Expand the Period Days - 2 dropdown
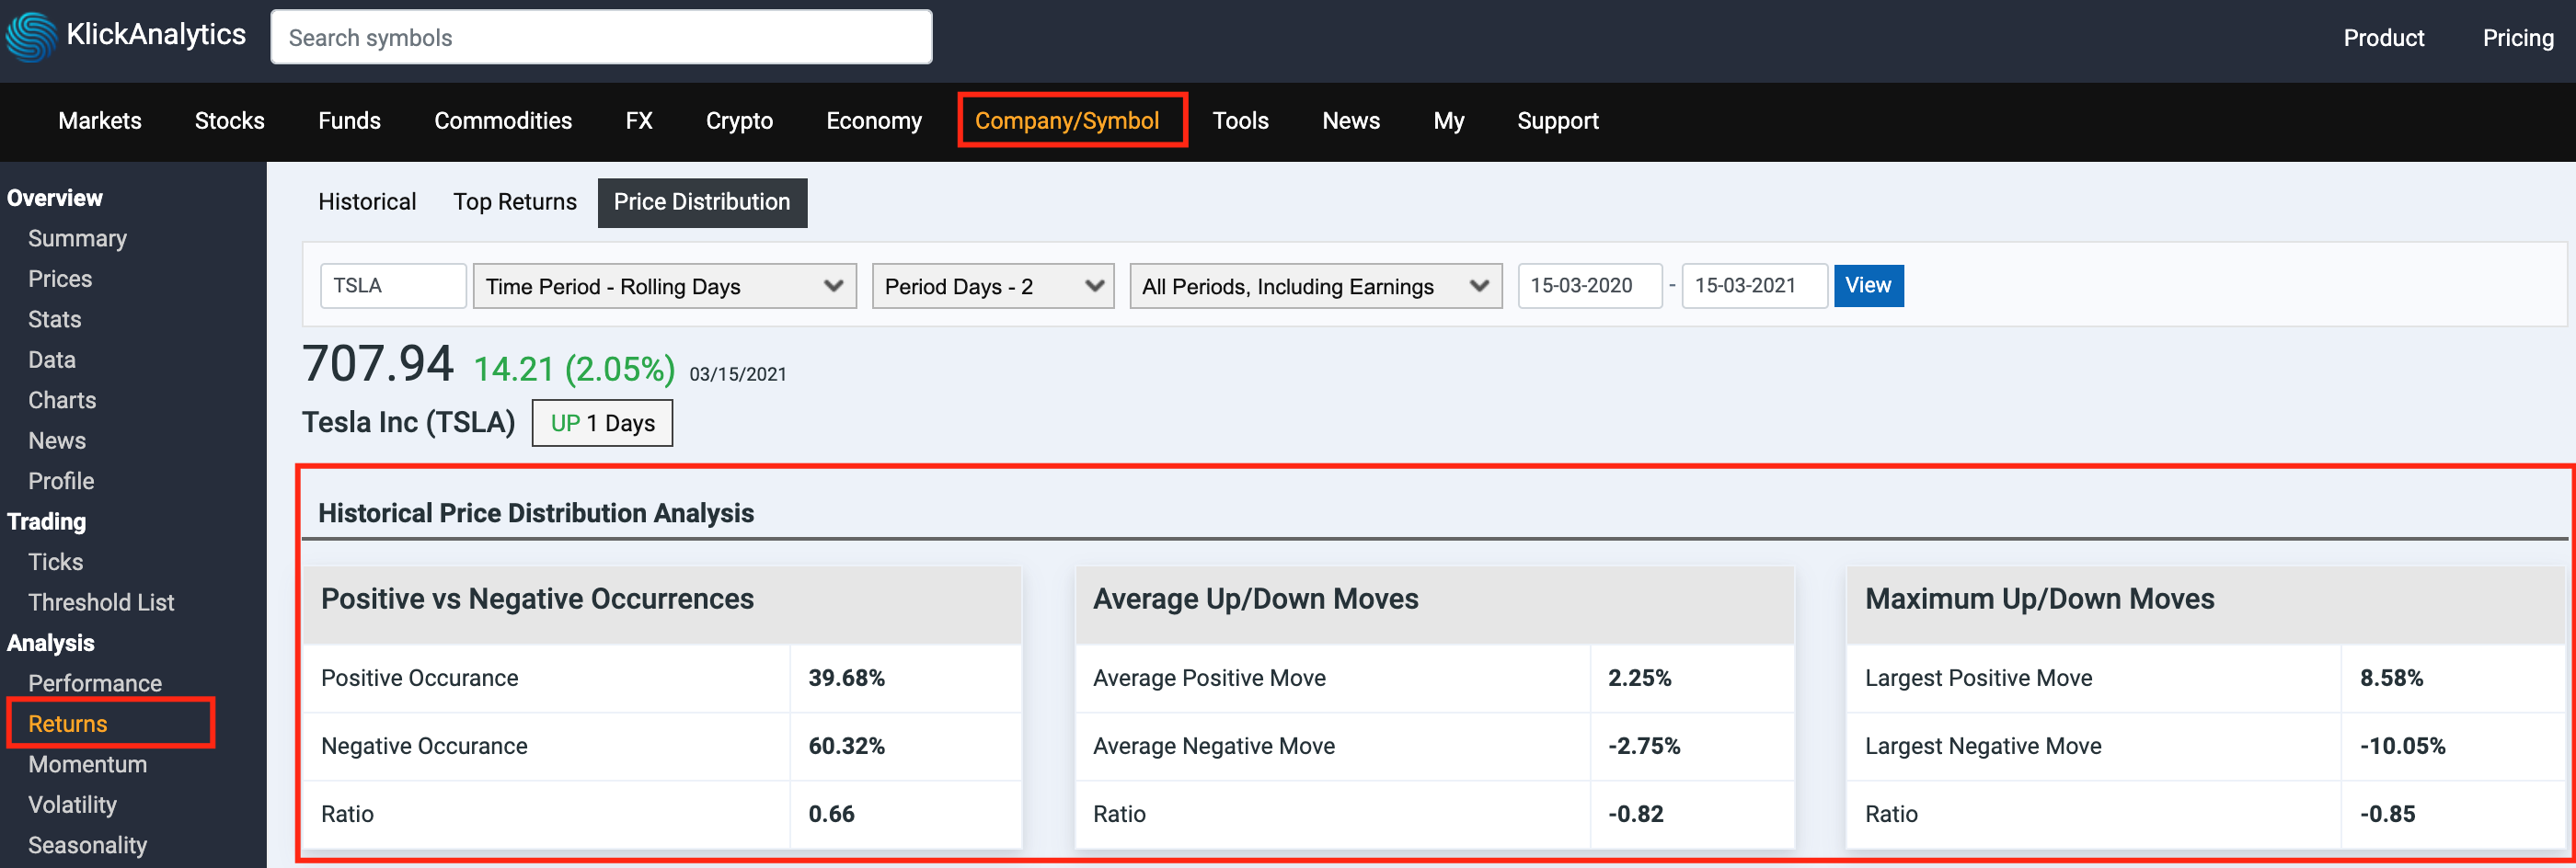 (x=993, y=286)
